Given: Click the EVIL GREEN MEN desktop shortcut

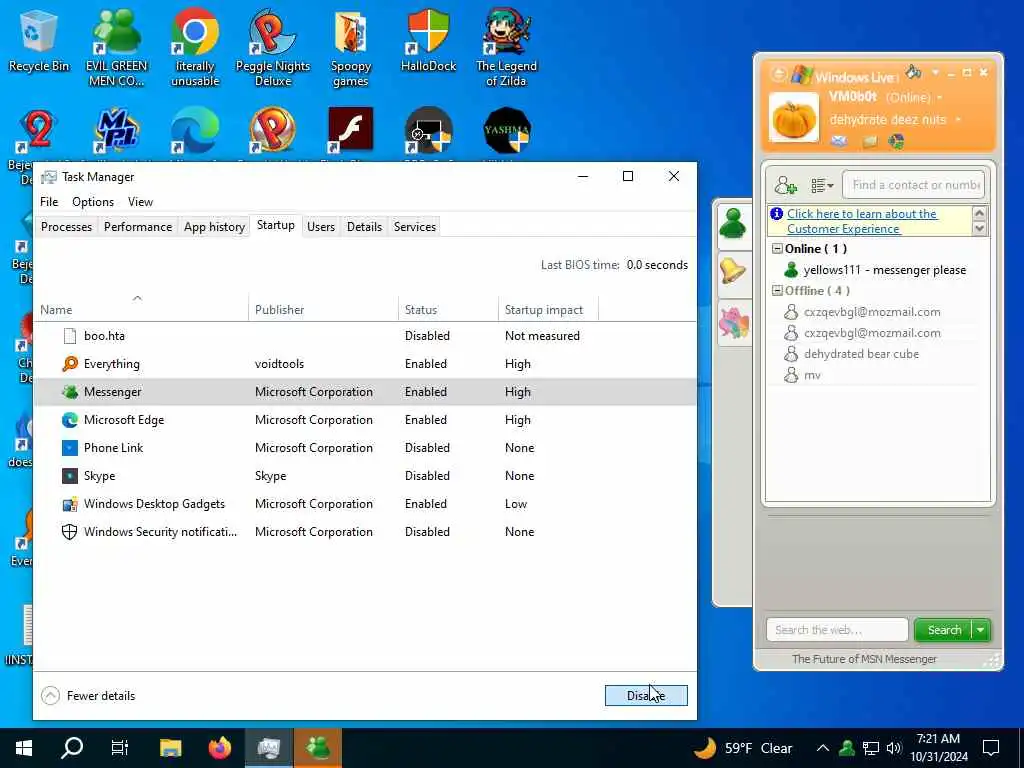Looking at the screenshot, I should (116, 47).
